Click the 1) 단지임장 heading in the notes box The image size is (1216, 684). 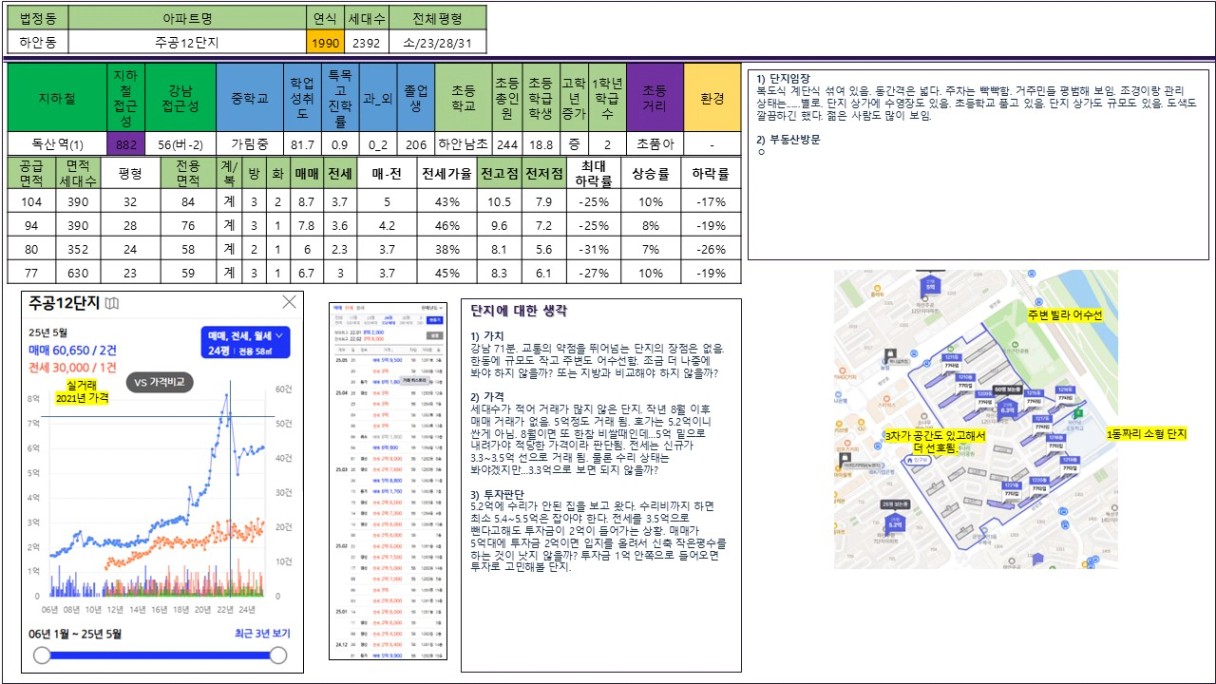tap(783, 78)
